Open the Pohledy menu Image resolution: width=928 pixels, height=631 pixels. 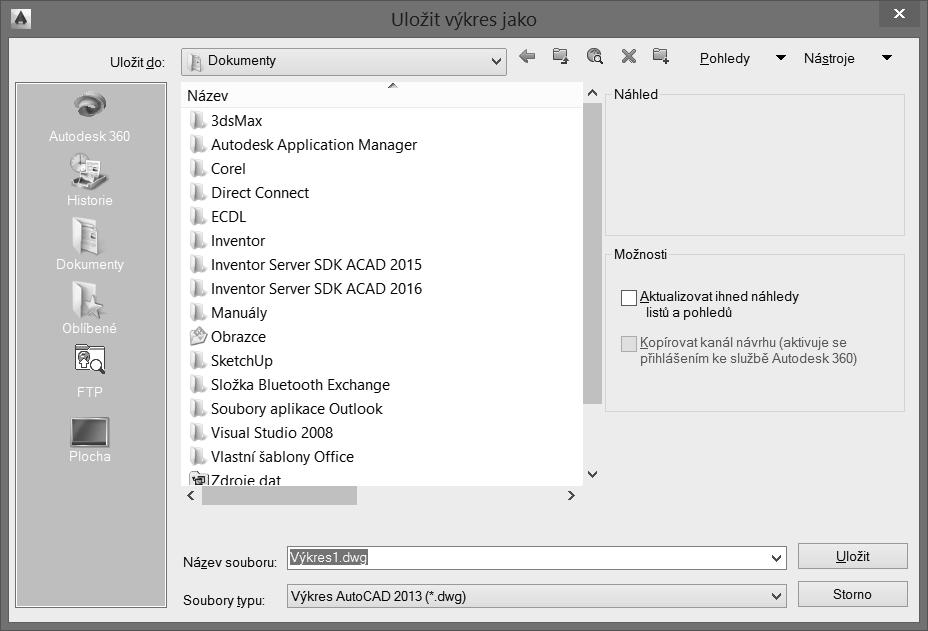pyautogui.click(x=724, y=59)
